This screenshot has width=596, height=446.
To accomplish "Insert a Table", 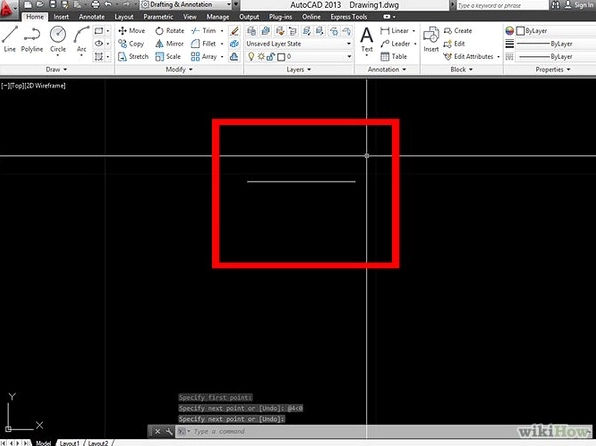I will point(394,57).
